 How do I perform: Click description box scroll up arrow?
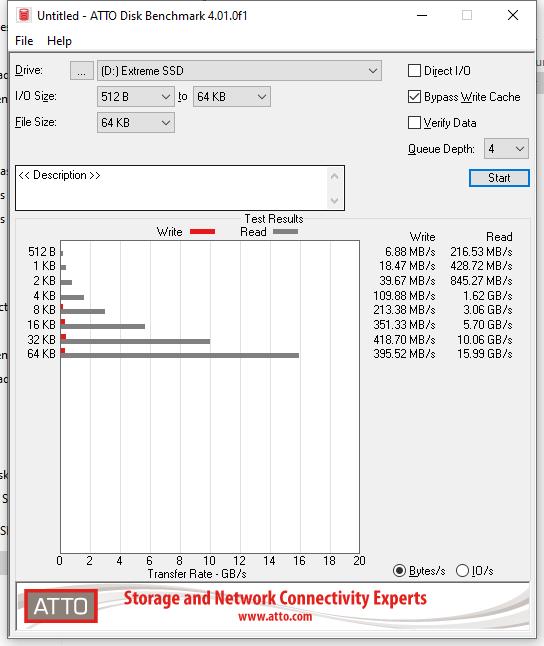tap(334, 177)
